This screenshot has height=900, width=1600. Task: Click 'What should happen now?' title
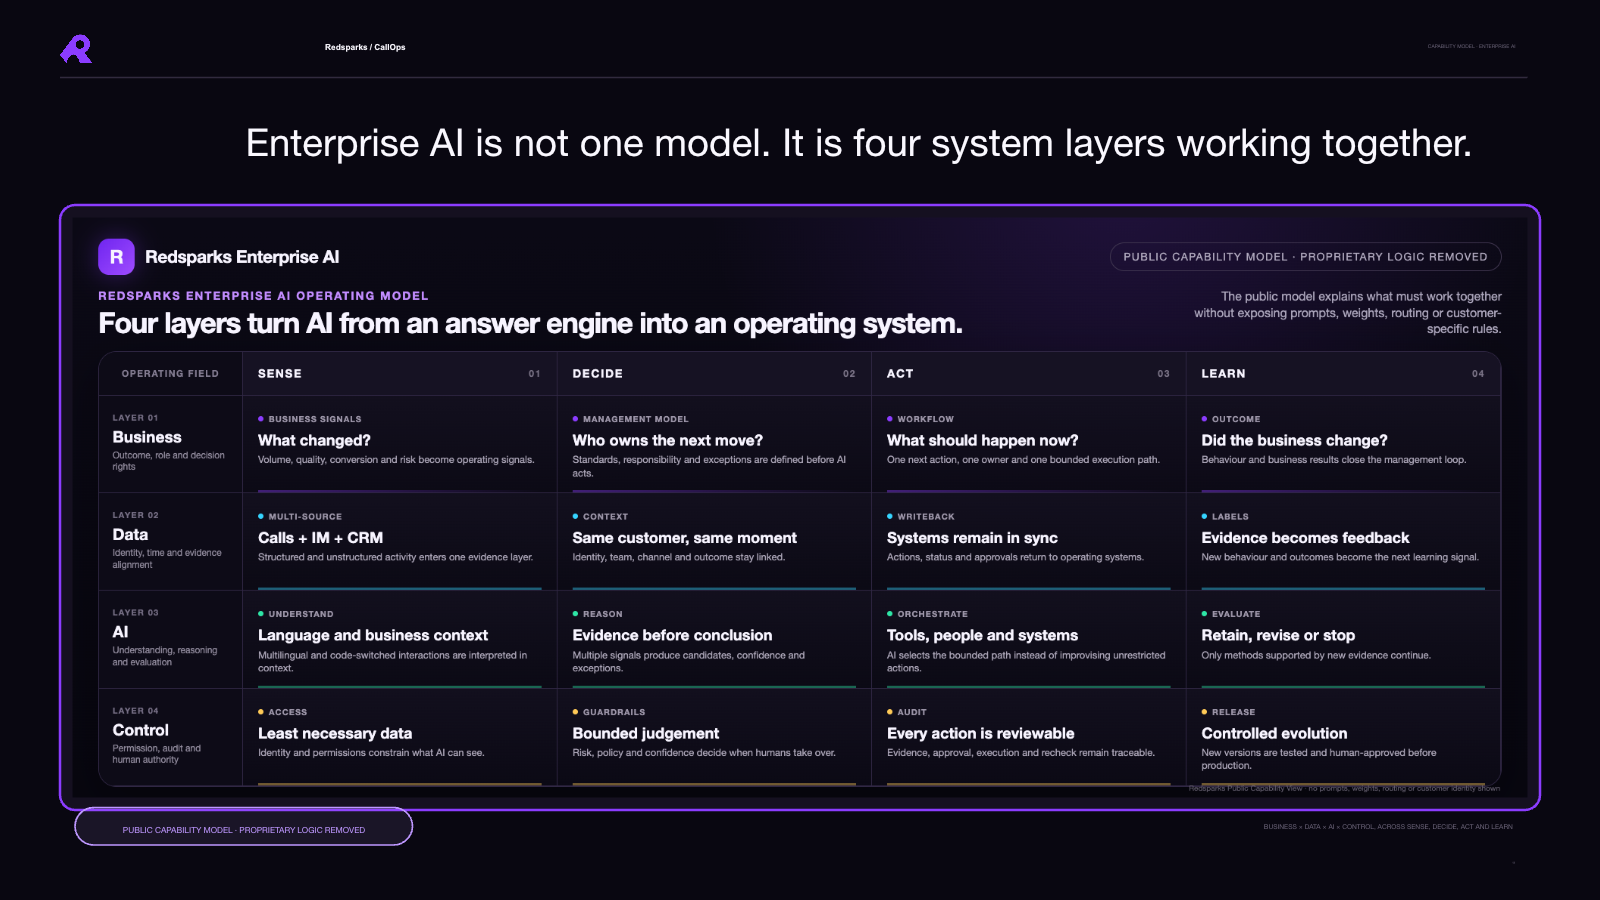click(x=982, y=440)
